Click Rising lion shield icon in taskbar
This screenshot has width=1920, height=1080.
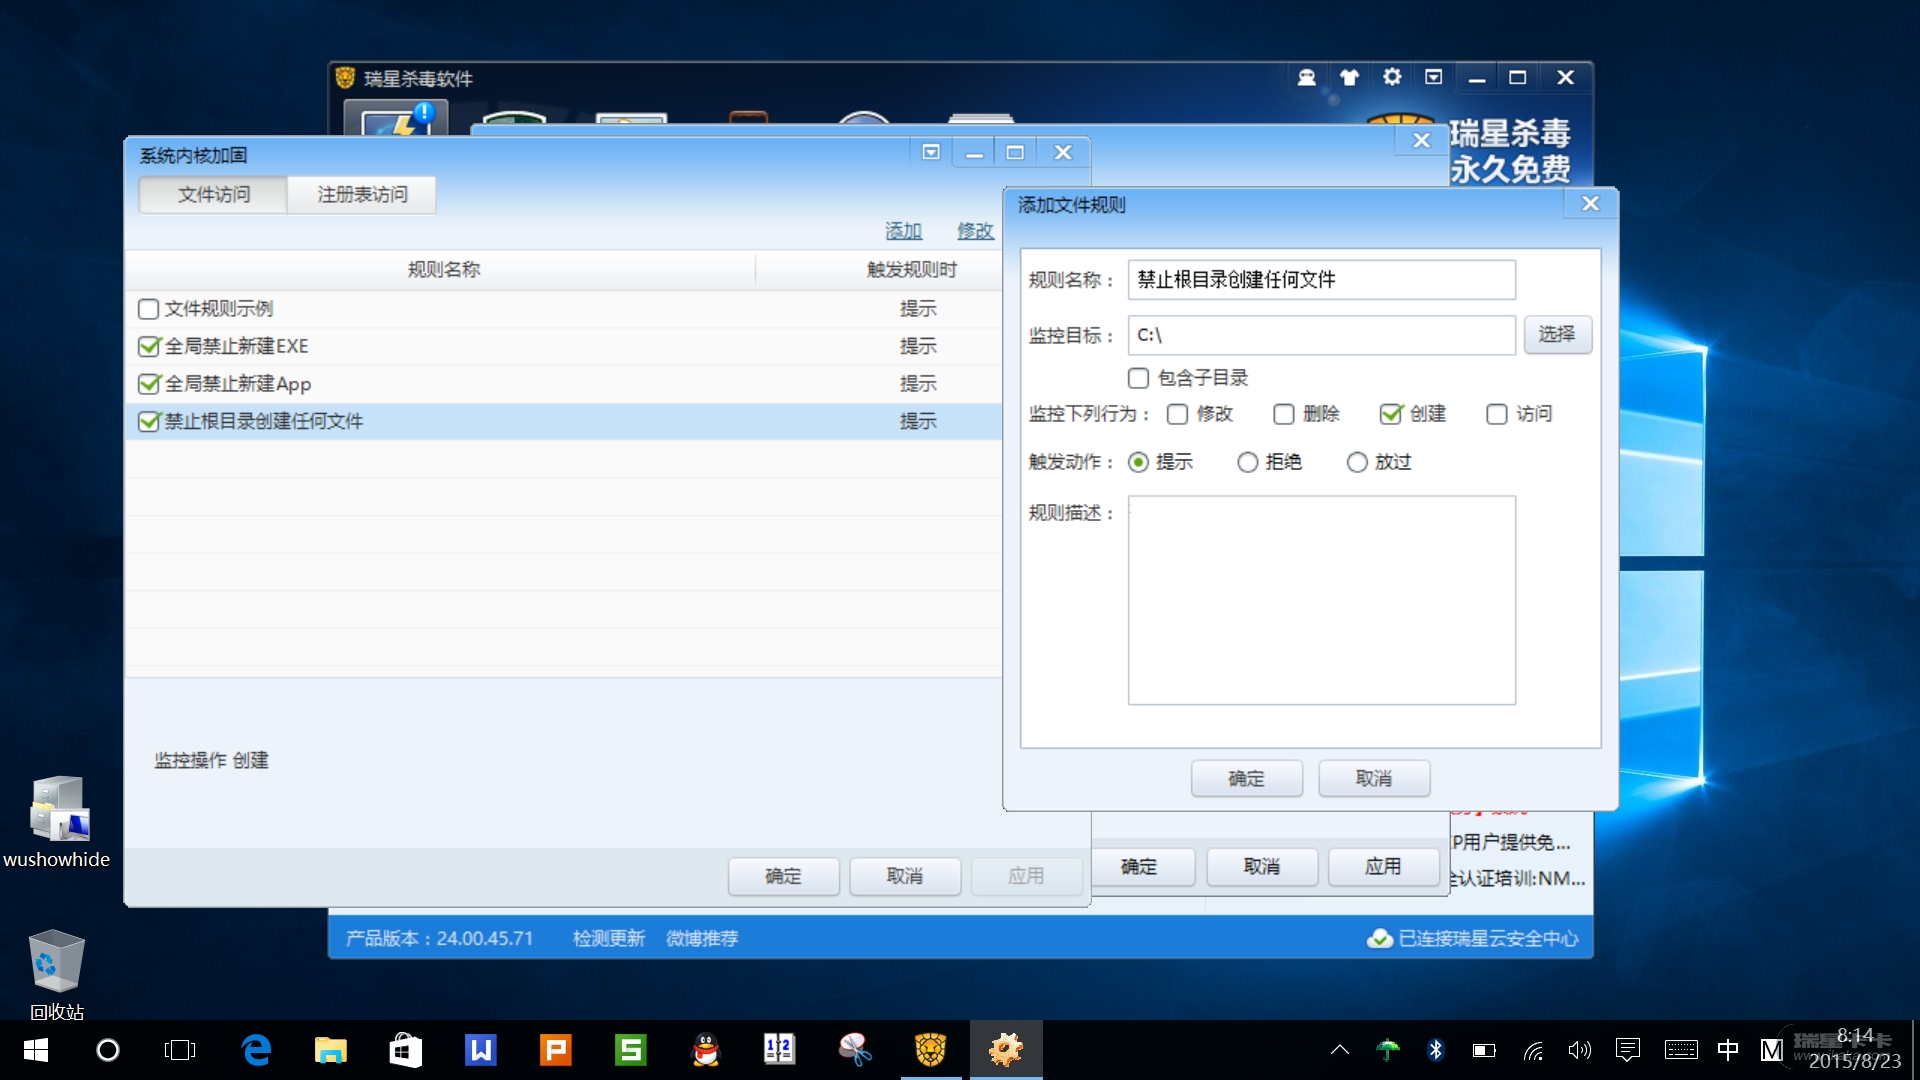930,1050
